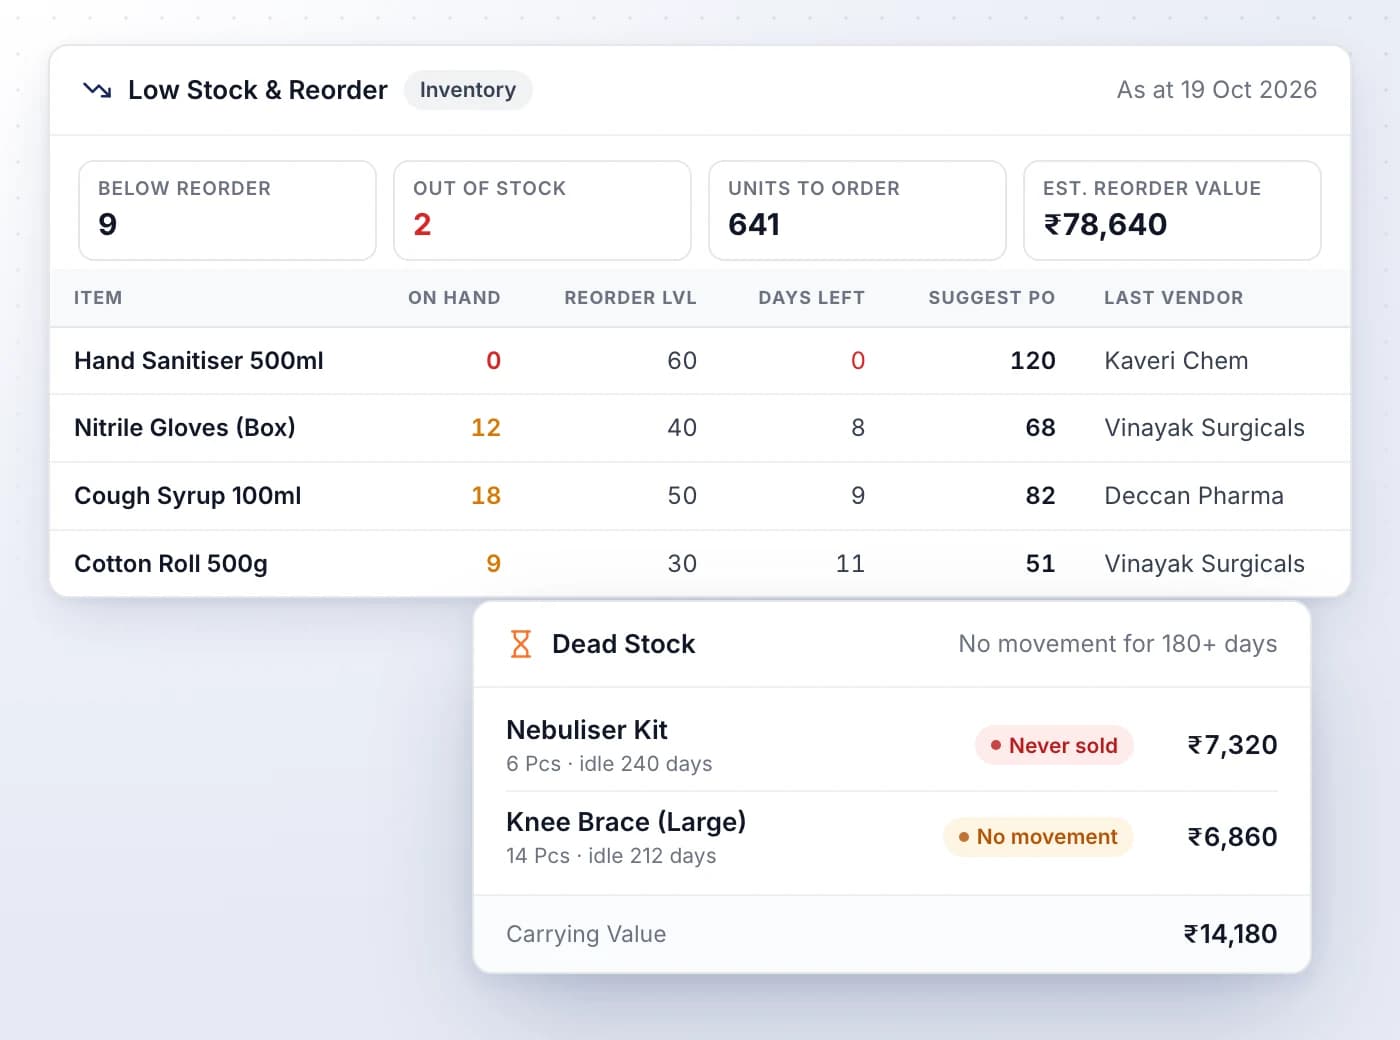Screen dimensions: 1400x1040
Task: Click Vinayak Surgicals in the Nitrile Gloves row
Action: tap(1204, 428)
